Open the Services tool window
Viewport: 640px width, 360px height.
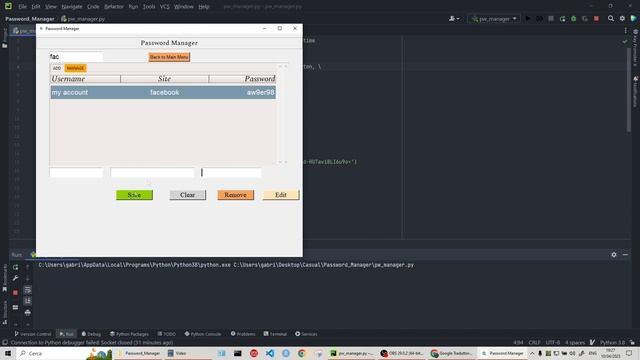[306, 334]
